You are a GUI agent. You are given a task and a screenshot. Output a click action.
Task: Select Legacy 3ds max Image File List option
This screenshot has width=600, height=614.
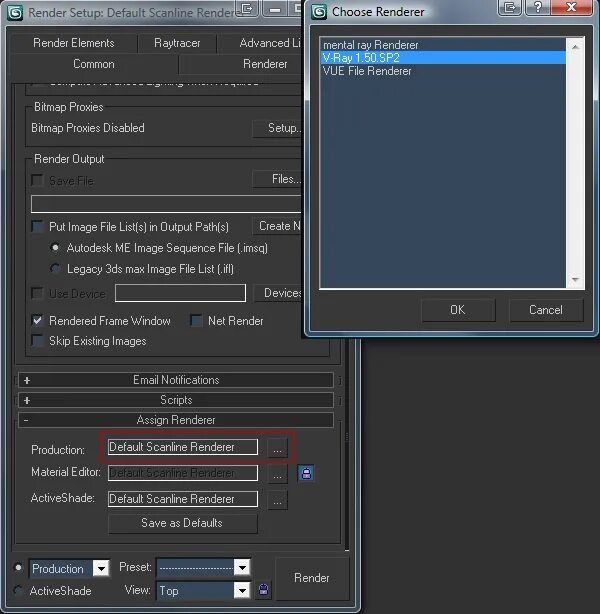[x=55, y=268]
